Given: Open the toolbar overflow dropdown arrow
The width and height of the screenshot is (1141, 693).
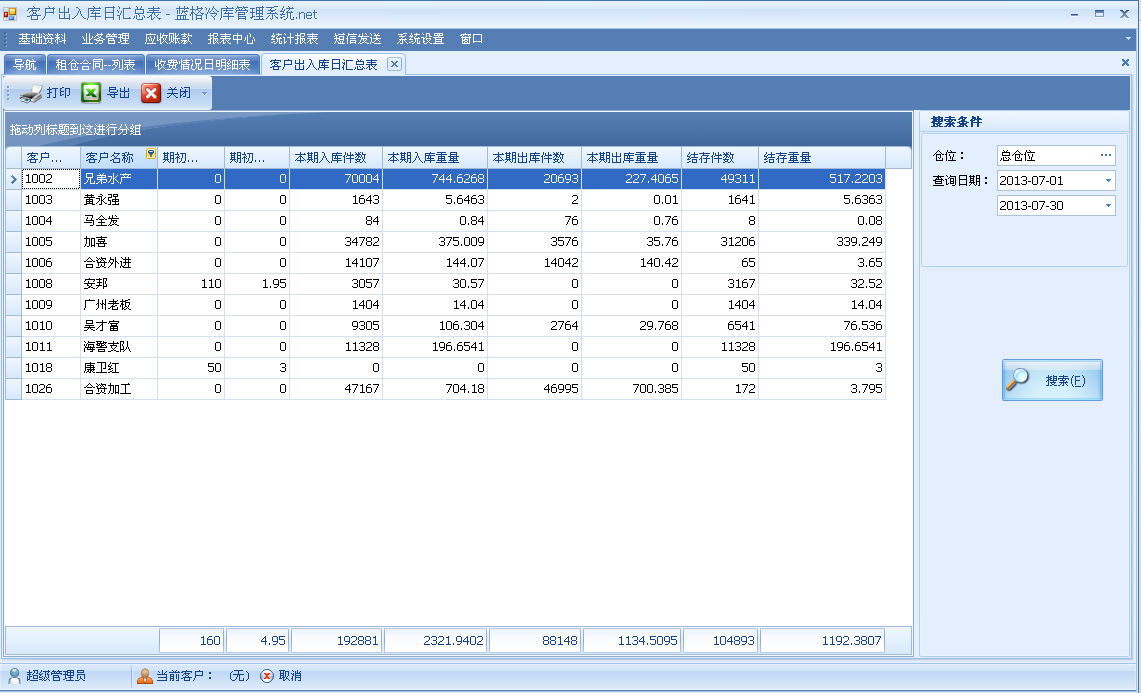Looking at the screenshot, I should 205,94.
